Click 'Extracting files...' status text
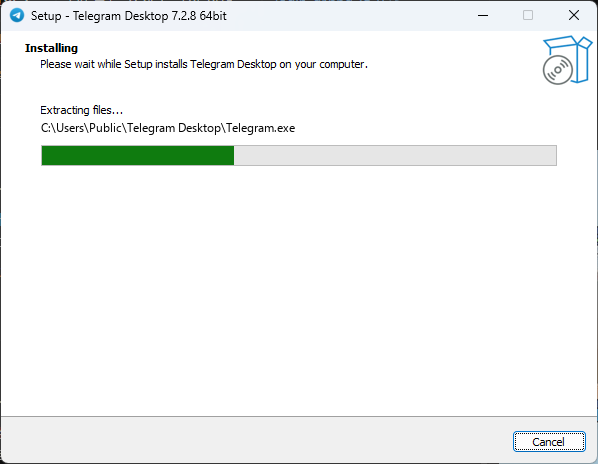Viewport: 598px width, 464px height. 82,110
